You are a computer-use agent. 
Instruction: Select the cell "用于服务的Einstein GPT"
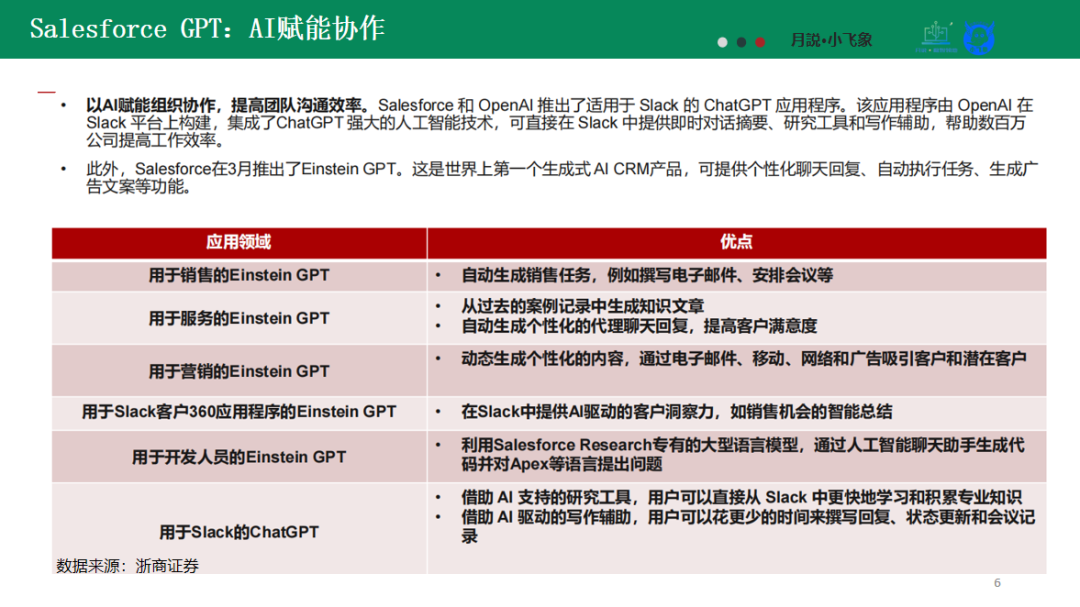[239, 318]
